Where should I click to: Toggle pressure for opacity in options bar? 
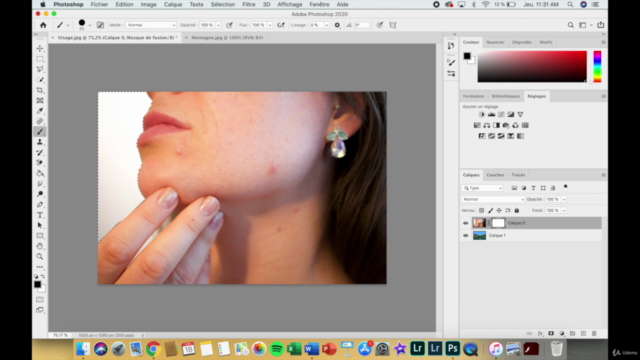pos(229,25)
